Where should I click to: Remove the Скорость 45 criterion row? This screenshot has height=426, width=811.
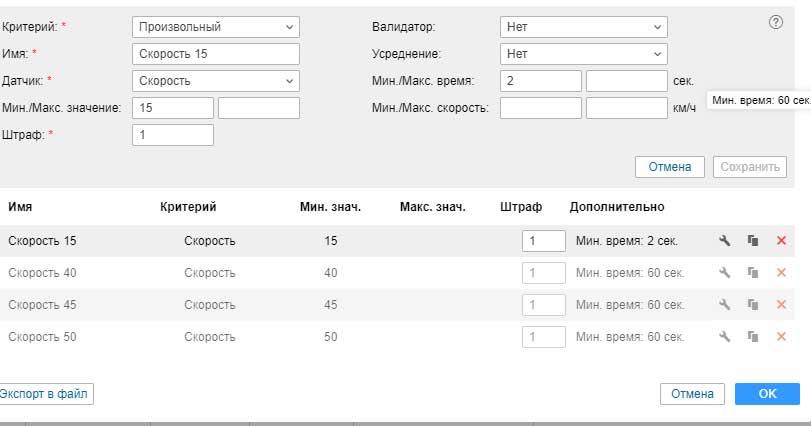pos(781,305)
